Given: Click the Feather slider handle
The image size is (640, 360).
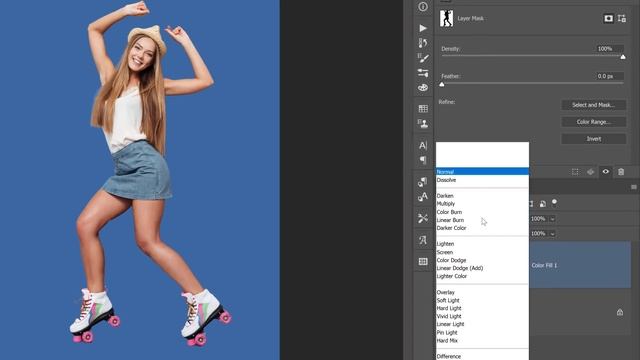Looking at the screenshot, I should (442, 84).
